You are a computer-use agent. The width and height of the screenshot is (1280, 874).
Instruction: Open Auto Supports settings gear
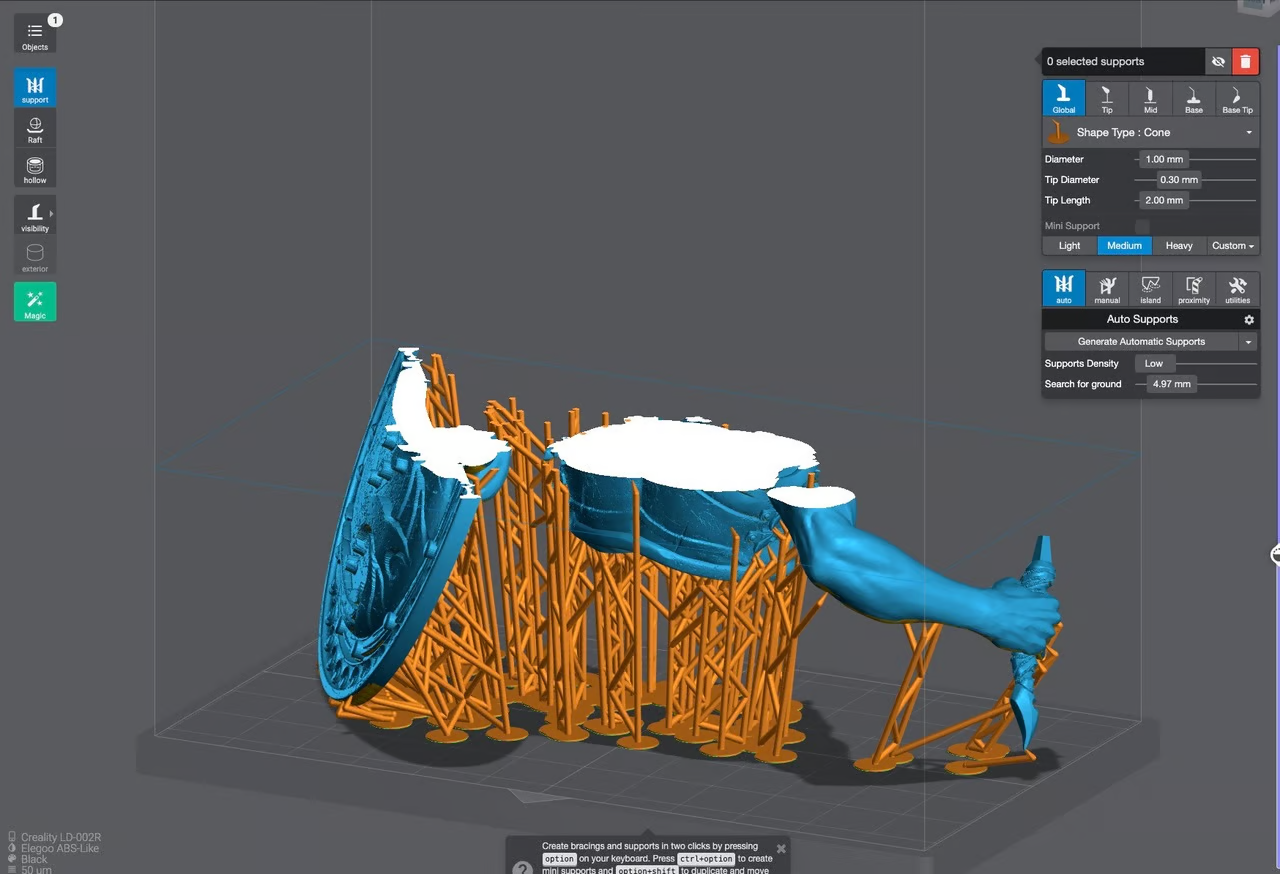click(x=1248, y=320)
